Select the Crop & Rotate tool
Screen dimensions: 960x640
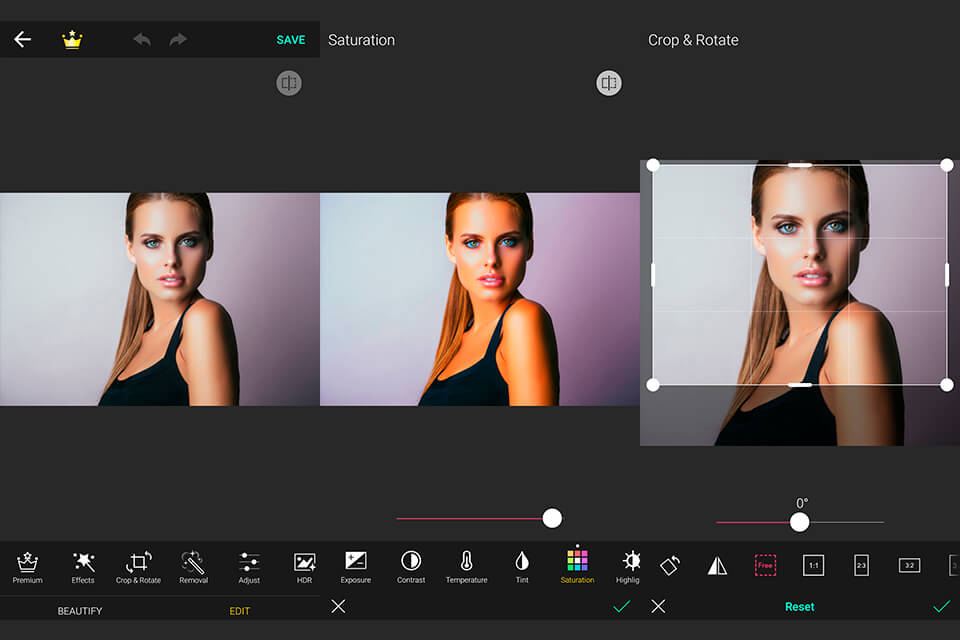coord(138,566)
